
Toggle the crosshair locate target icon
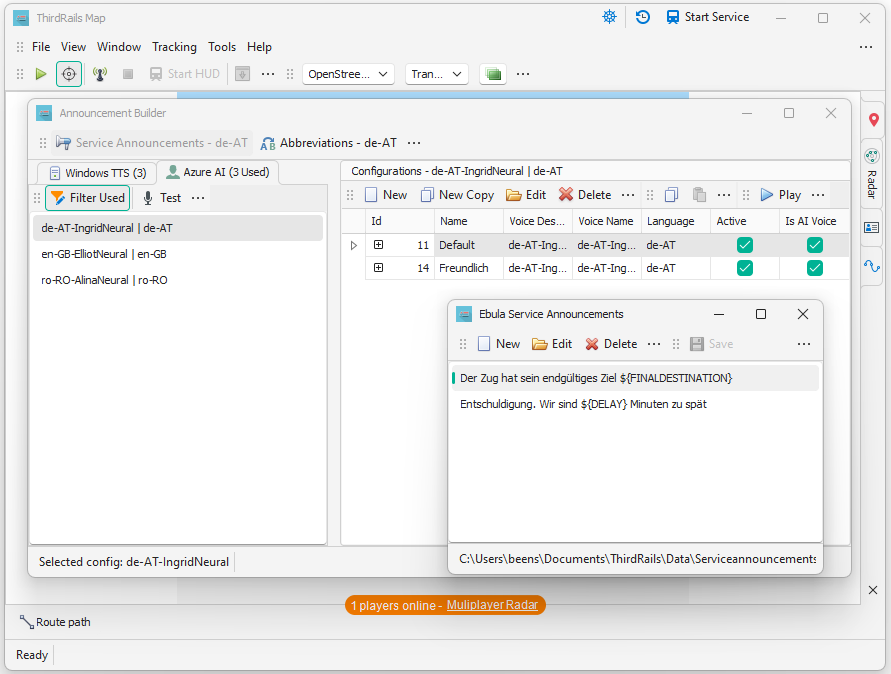(x=69, y=74)
